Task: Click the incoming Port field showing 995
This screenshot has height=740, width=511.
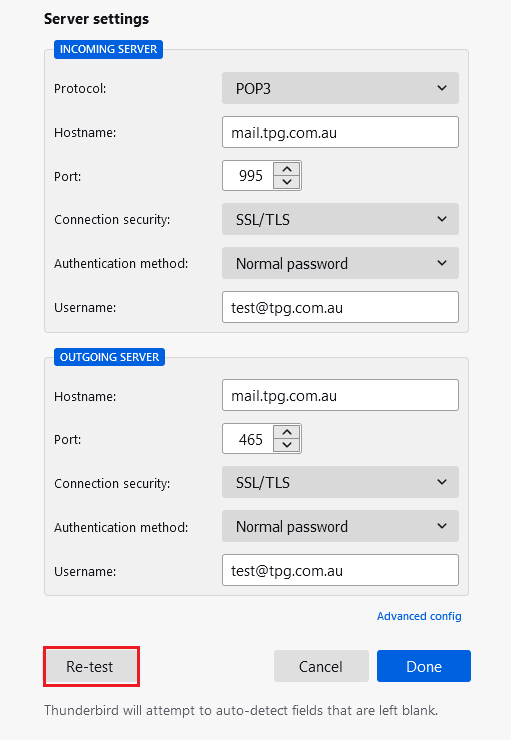Action: click(248, 176)
